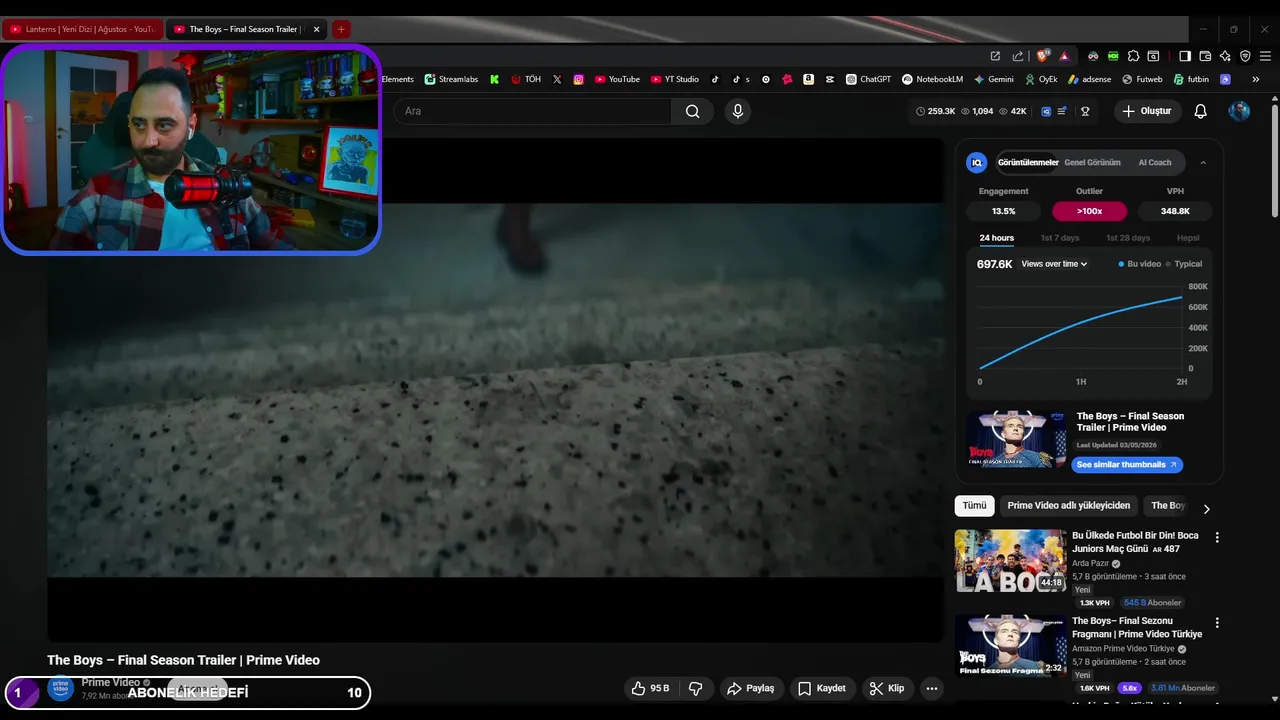Click the Kaydet save button

tap(822, 688)
